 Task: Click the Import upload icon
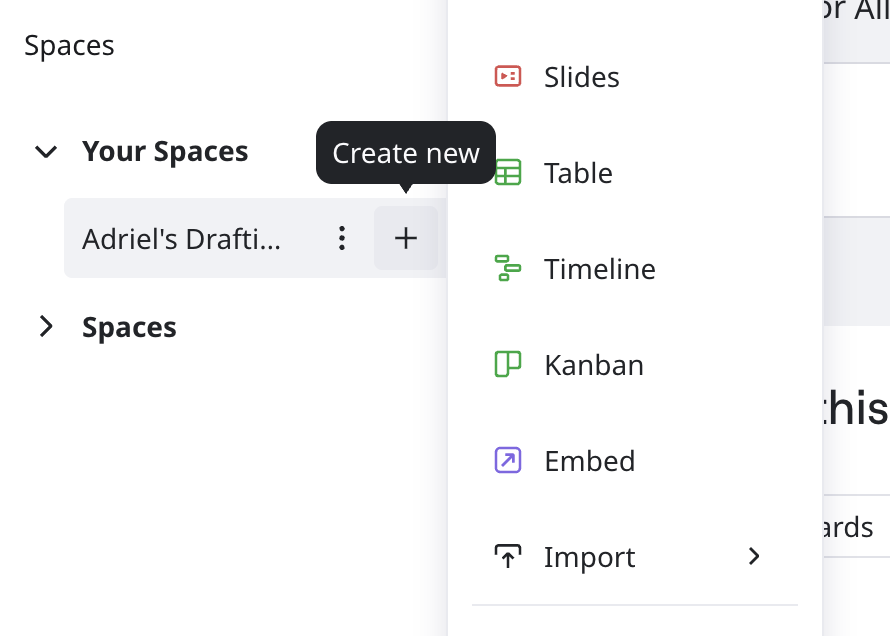pyautogui.click(x=508, y=556)
